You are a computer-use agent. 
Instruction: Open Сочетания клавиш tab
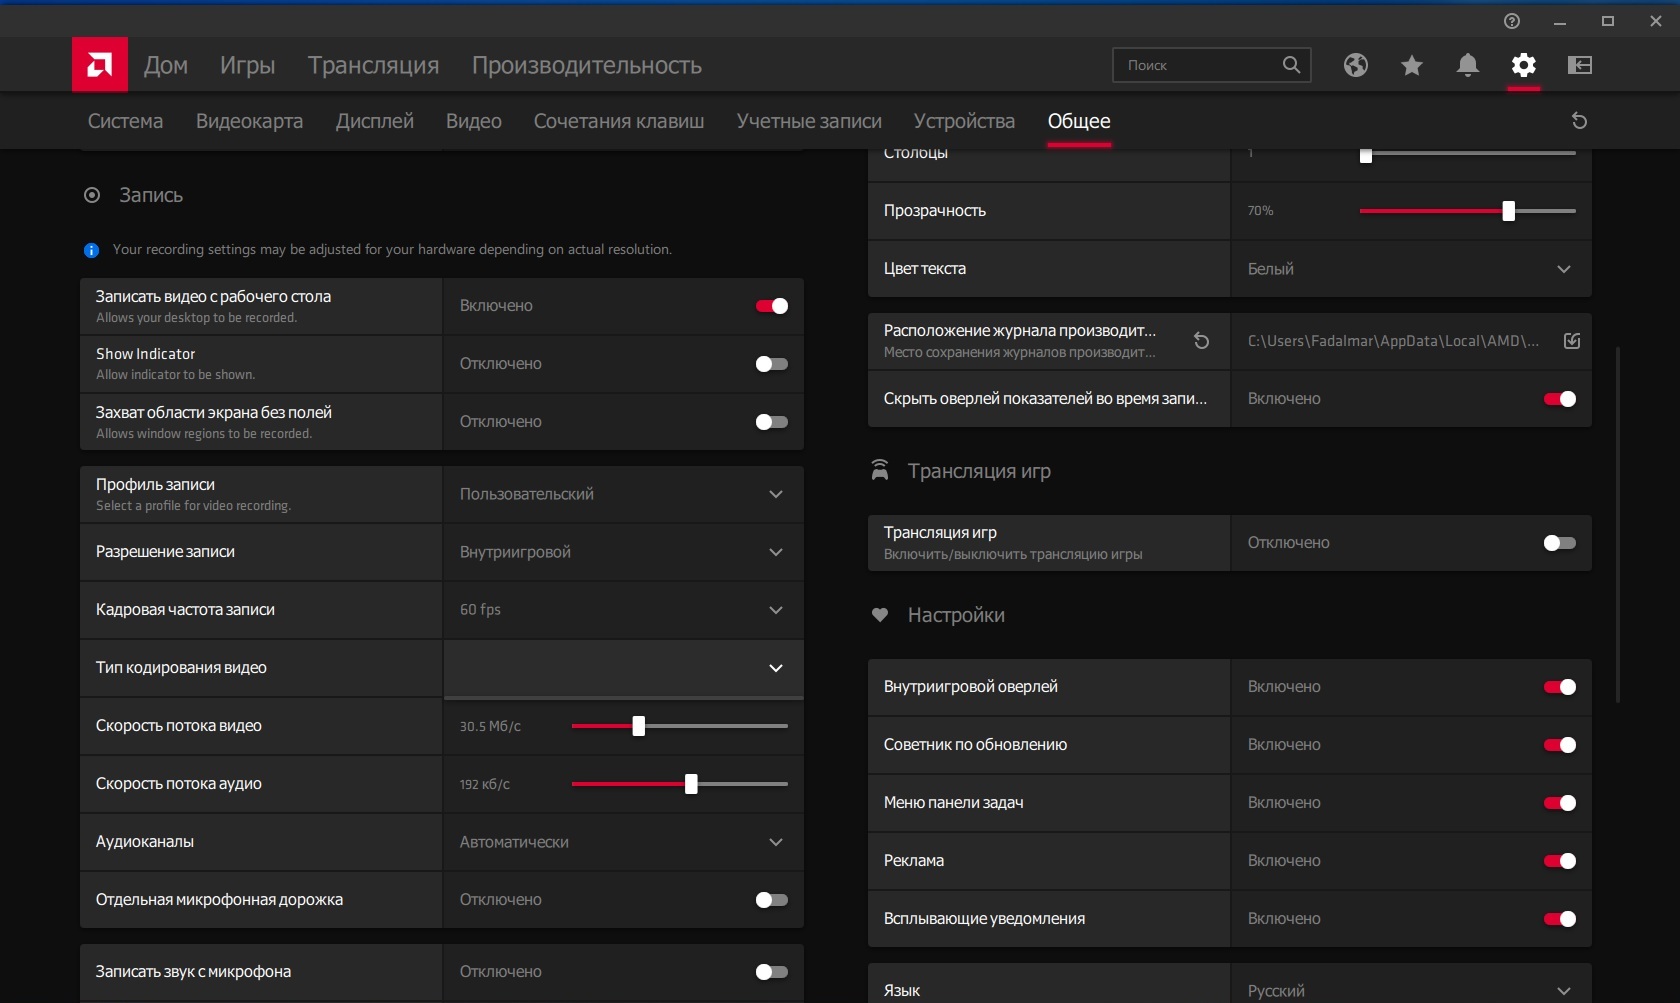pyautogui.click(x=618, y=121)
